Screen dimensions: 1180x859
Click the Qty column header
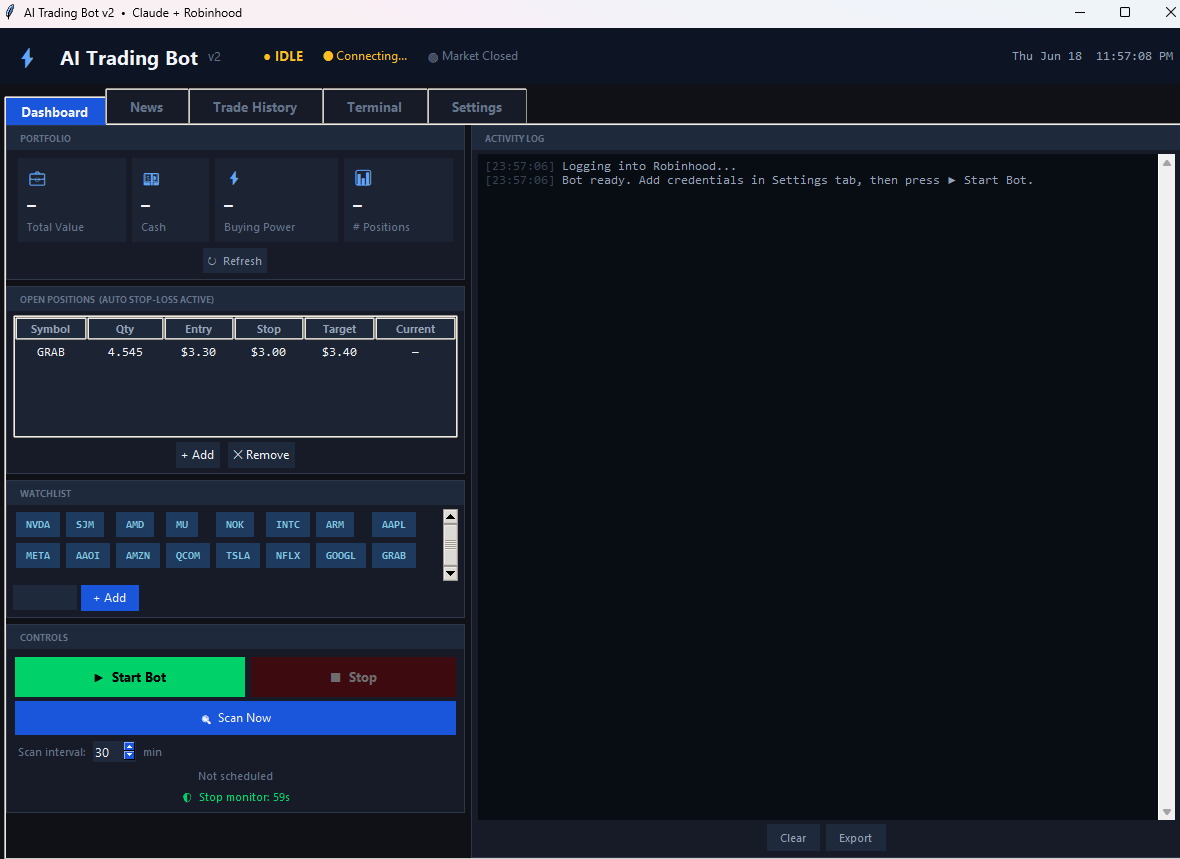tap(125, 329)
